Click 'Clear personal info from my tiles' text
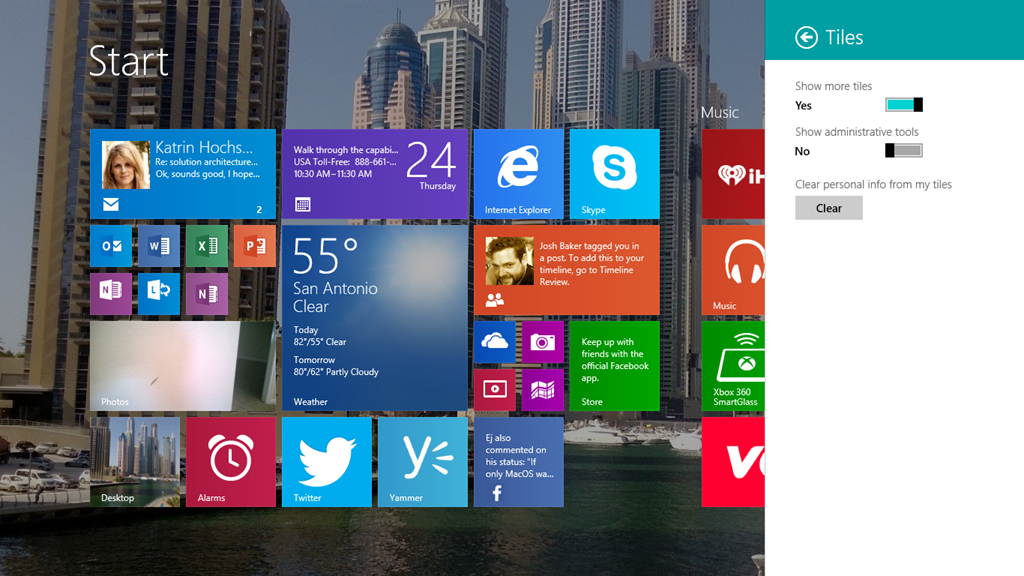The width and height of the screenshot is (1024, 576). pos(873,184)
